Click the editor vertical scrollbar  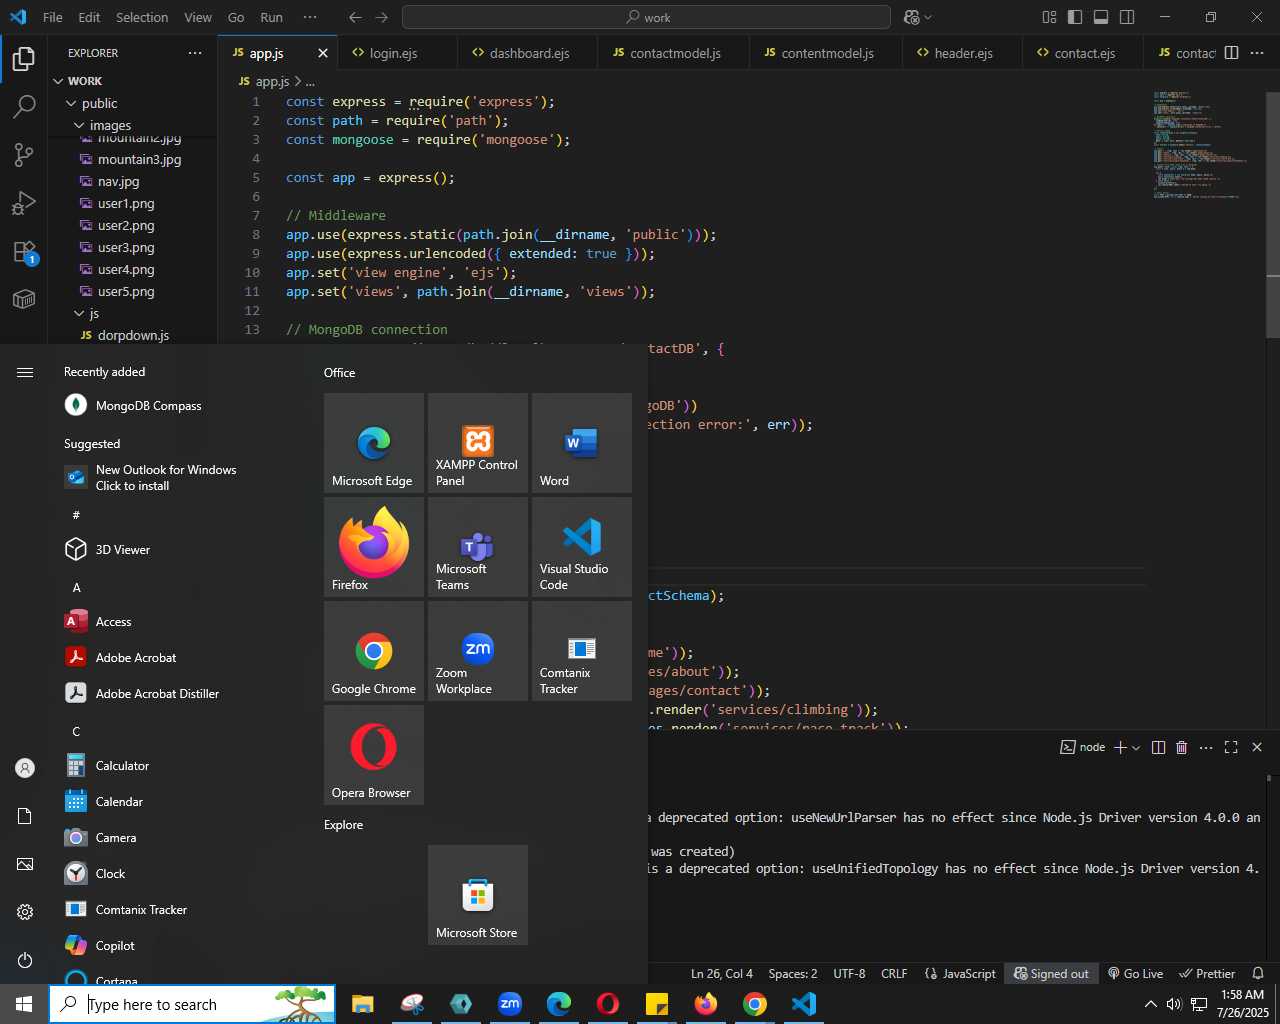[x=1273, y=215]
